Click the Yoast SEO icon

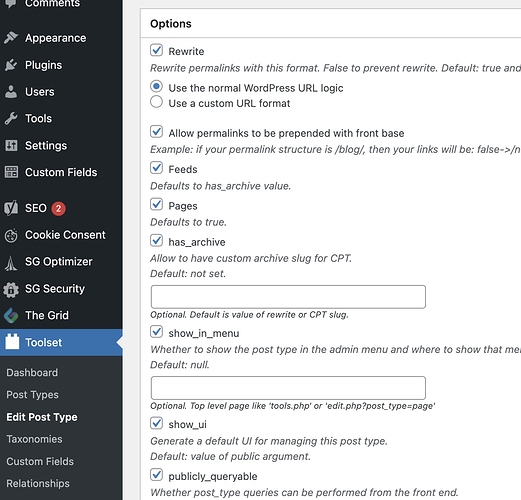(x=11, y=208)
